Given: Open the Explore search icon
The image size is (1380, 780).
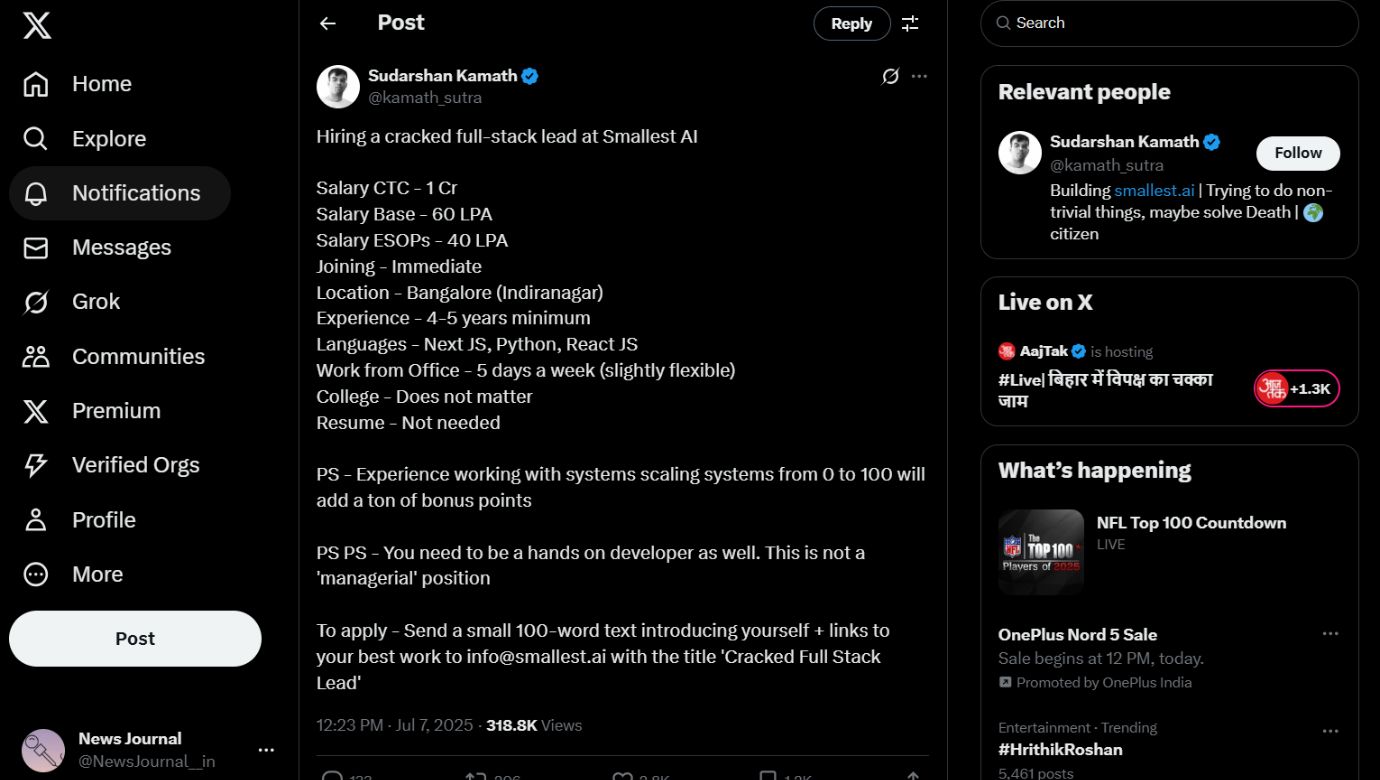Looking at the screenshot, I should click(x=36, y=139).
